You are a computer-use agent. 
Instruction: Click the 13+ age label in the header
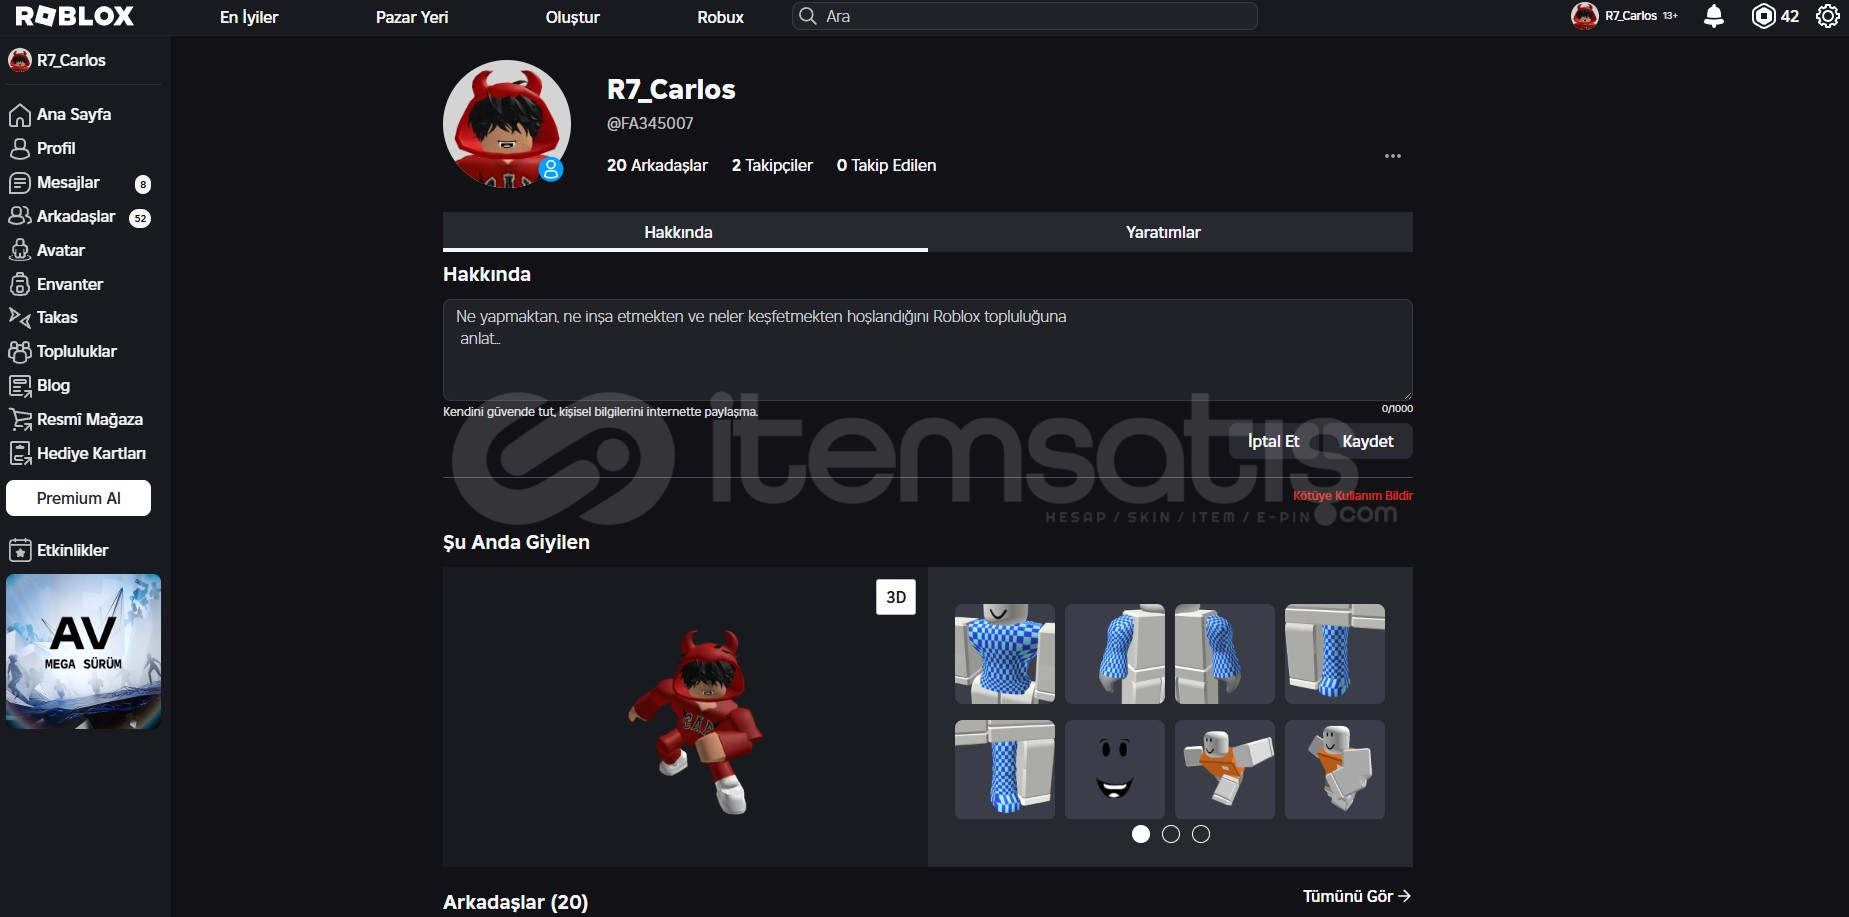tap(1670, 16)
